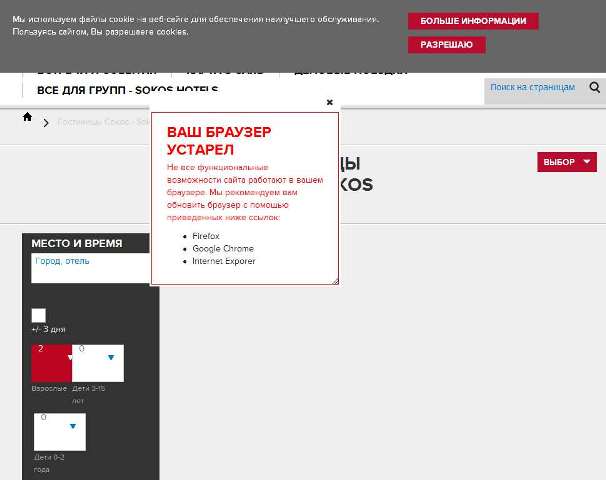Toggle the +/- 3 дня checkbox
The image size is (606, 480).
(38, 315)
